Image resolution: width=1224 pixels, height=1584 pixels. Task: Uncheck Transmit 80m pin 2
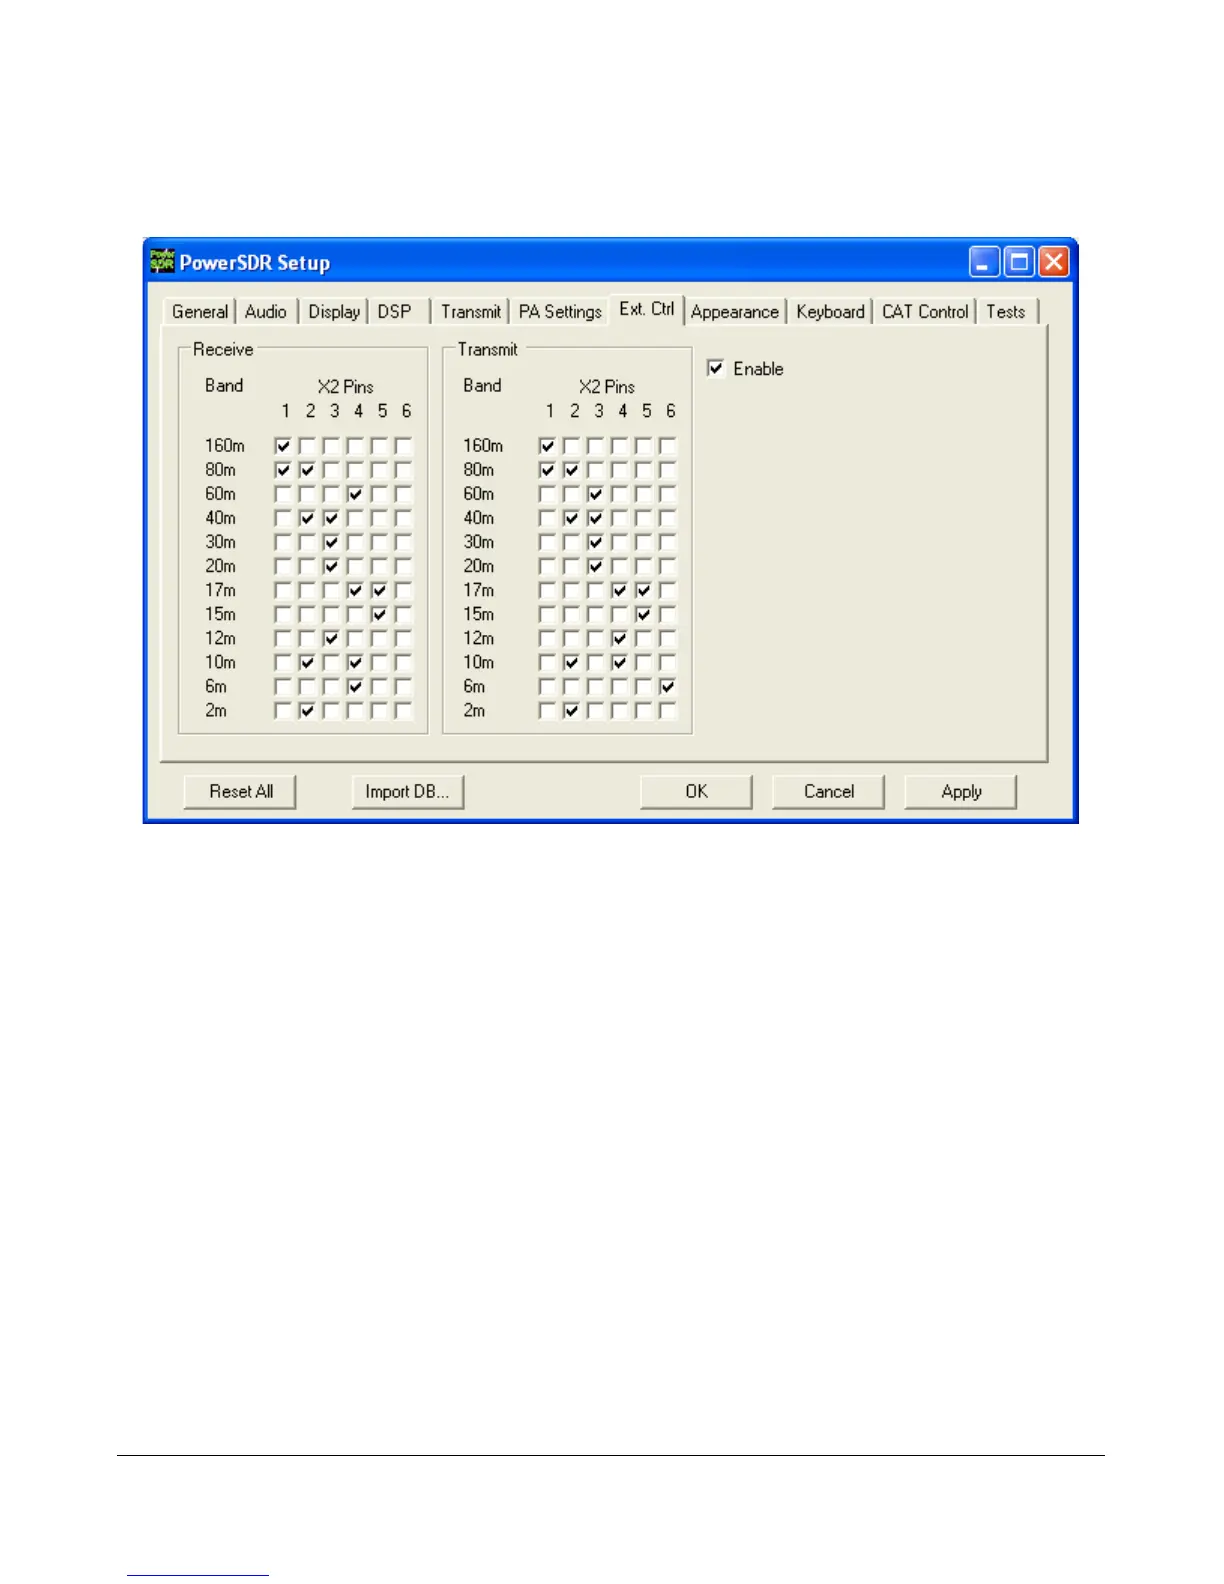click(571, 470)
